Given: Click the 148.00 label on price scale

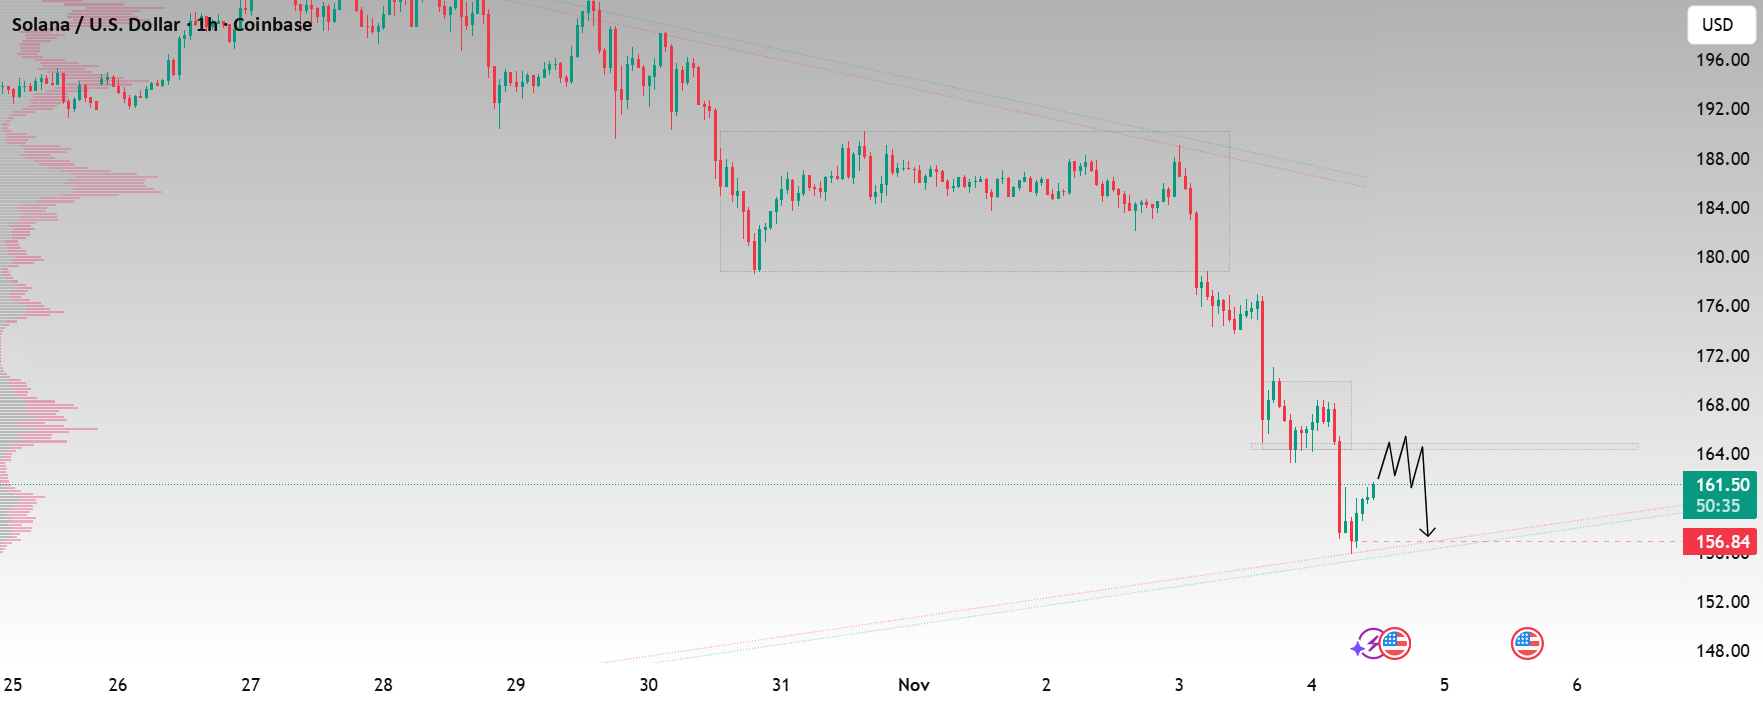Looking at the screenshot, I should pyautogui.click(x=1722, y=651).
